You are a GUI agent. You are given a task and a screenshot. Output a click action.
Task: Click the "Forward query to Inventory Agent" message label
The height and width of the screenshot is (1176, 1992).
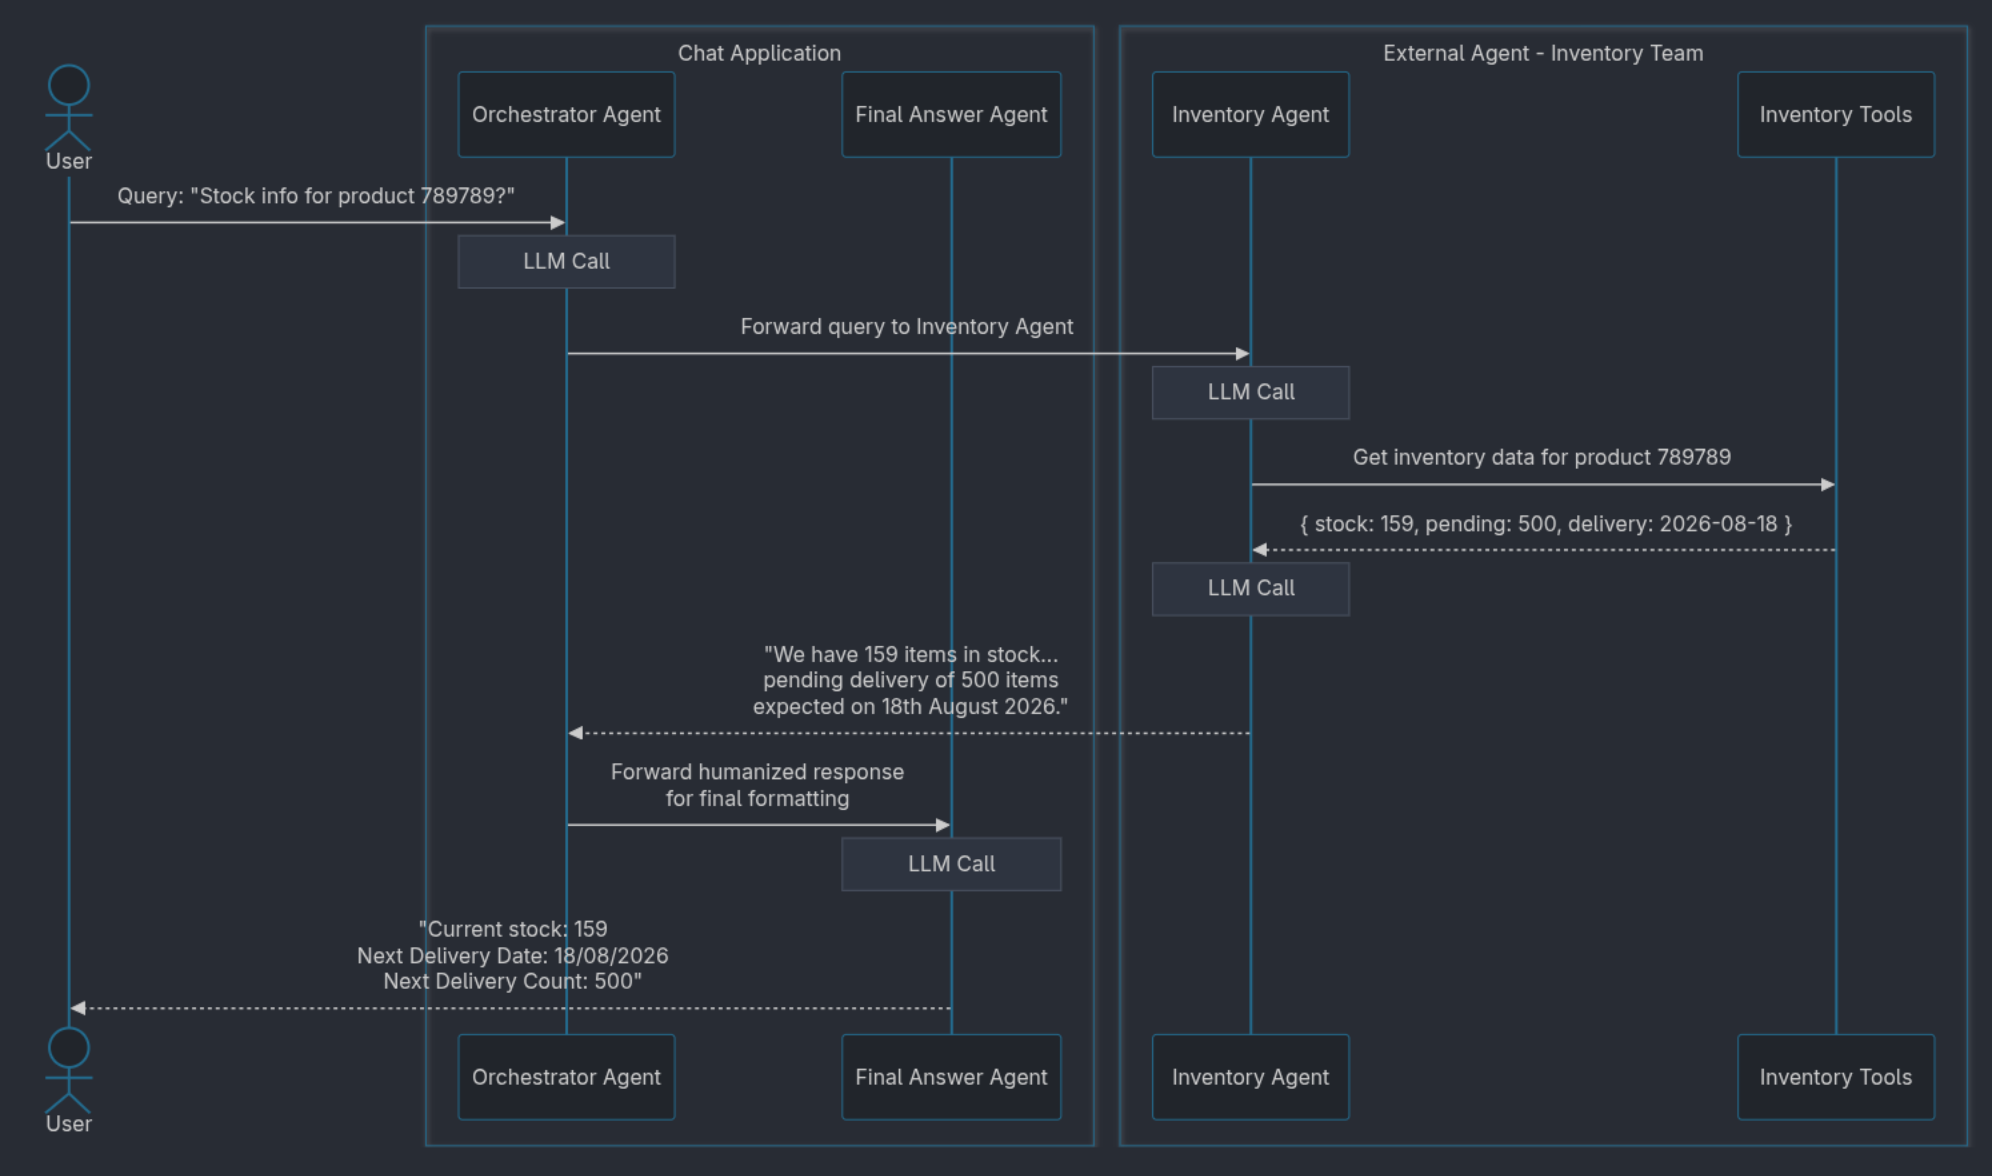coord(907,327)
